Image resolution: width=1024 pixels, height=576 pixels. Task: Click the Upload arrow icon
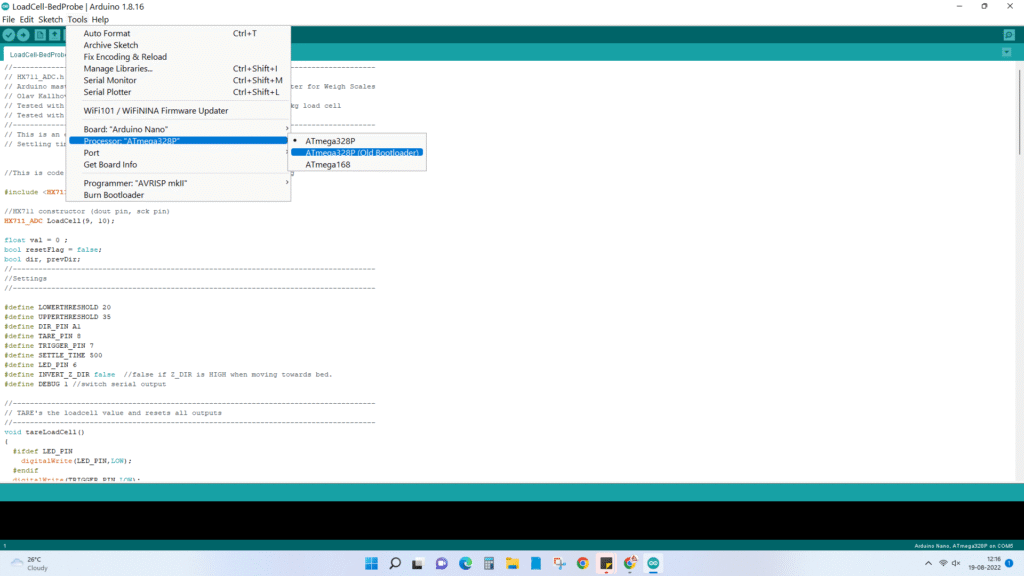pos(23,35)
